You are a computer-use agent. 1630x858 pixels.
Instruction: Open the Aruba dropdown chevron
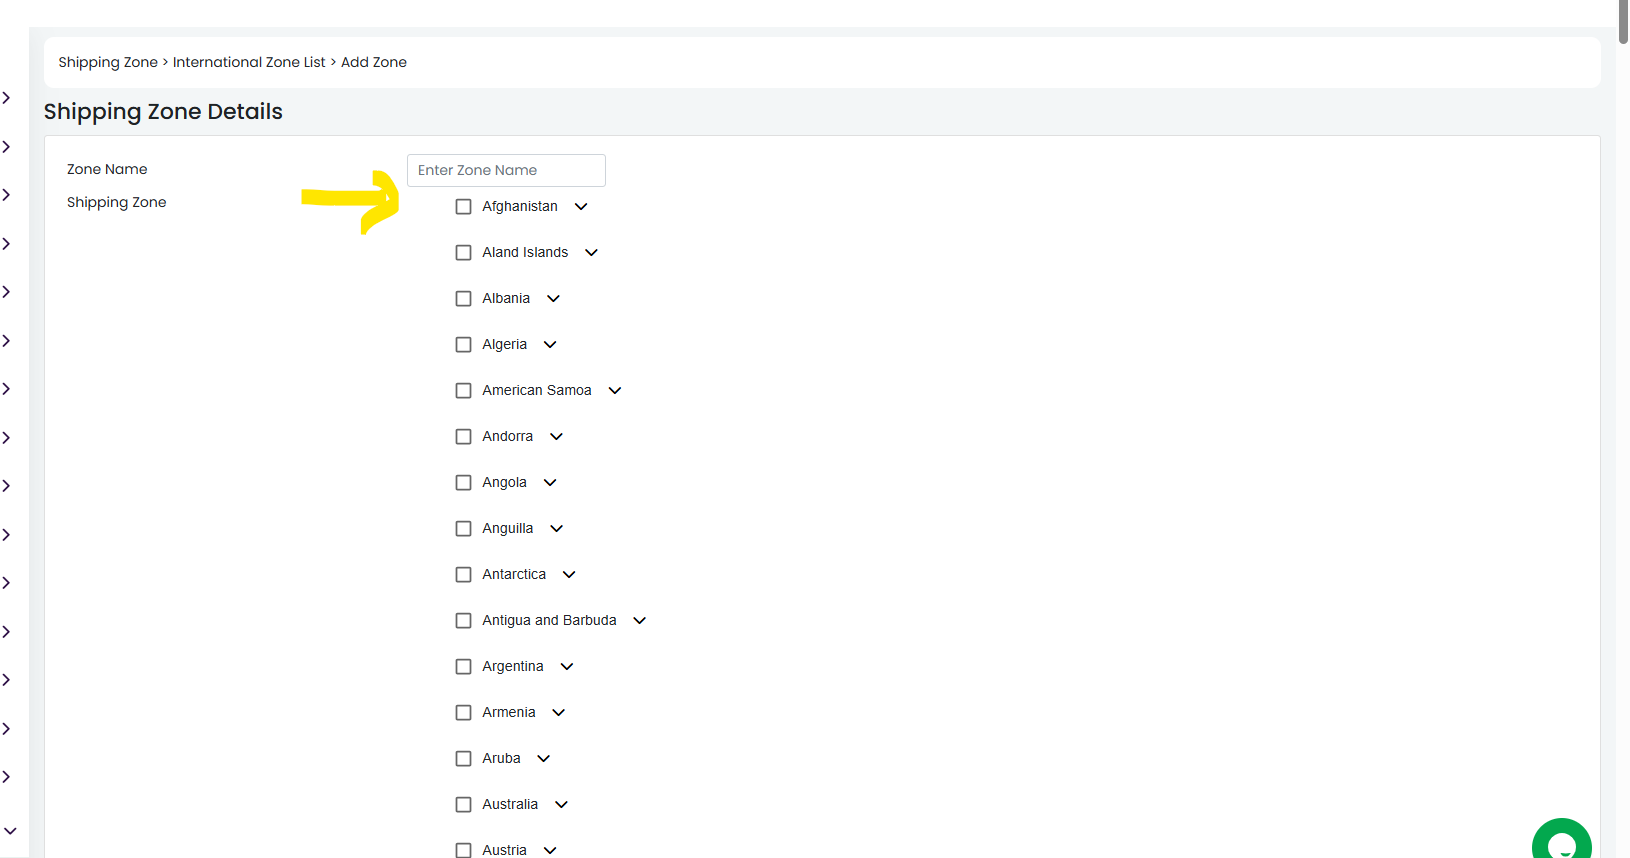click(x=544, y=759)
